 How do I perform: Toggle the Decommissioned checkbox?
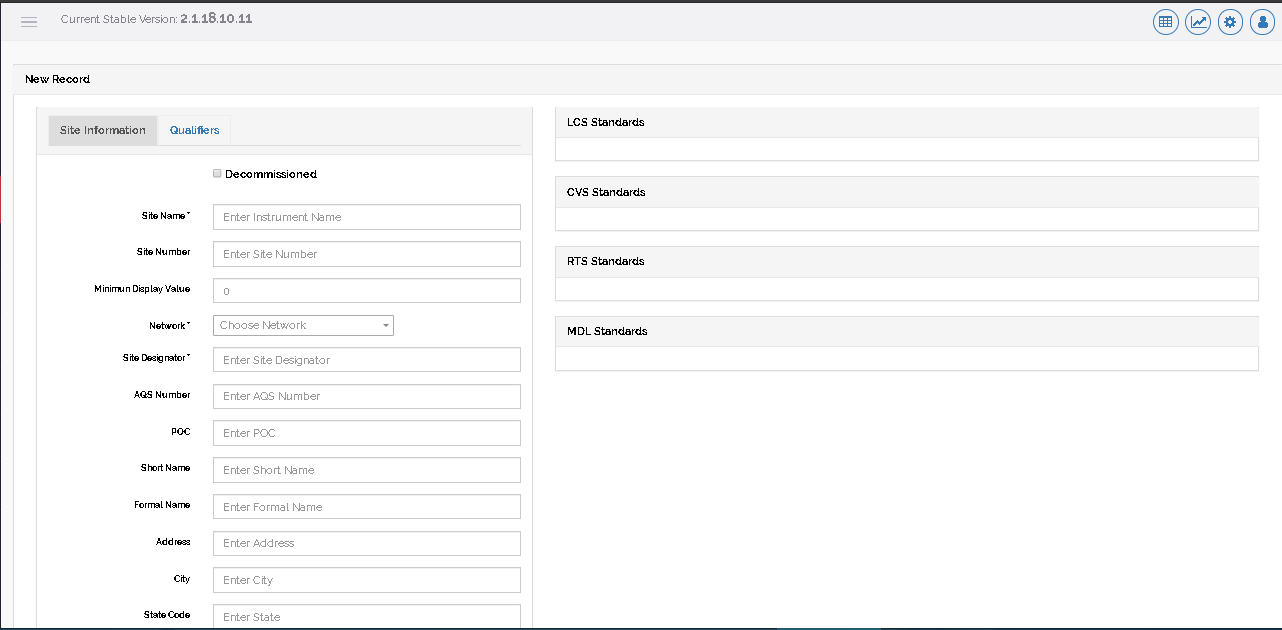pyautogui.click(x=217, y=174)
